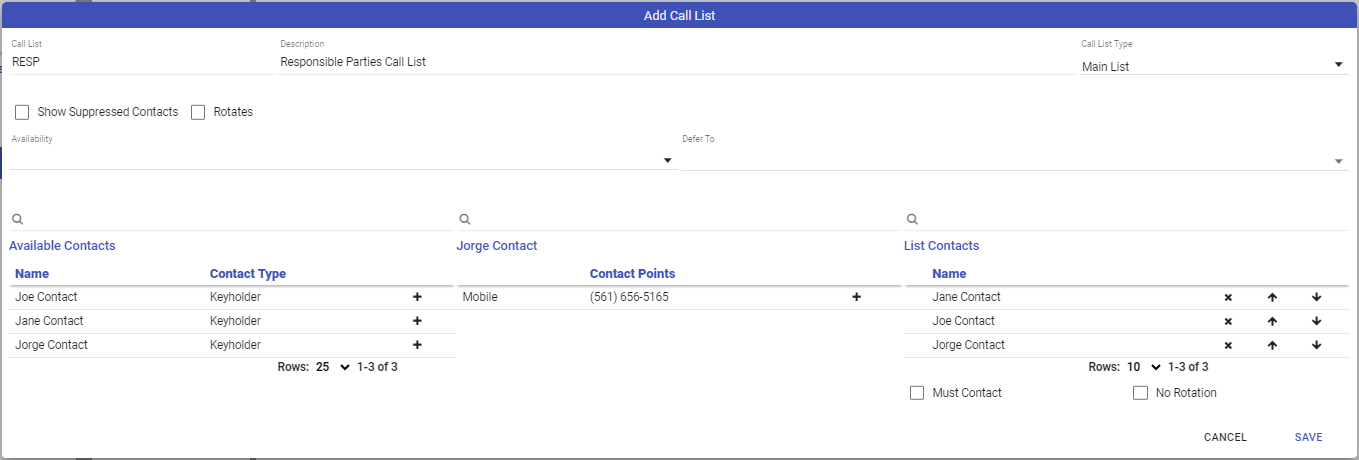This screenshot has width=1359, height=460.
Task: Cancel adding the call list
Action: click(x=1225, y=437)
